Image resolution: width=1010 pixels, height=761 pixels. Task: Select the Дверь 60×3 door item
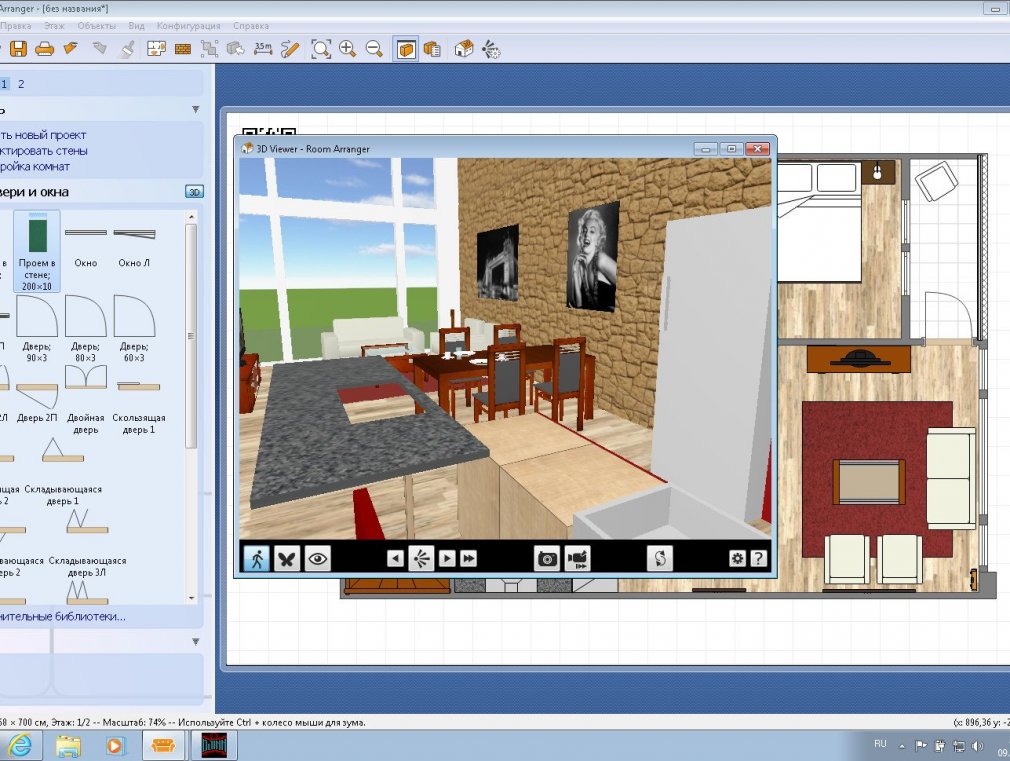tap(134, 329)
